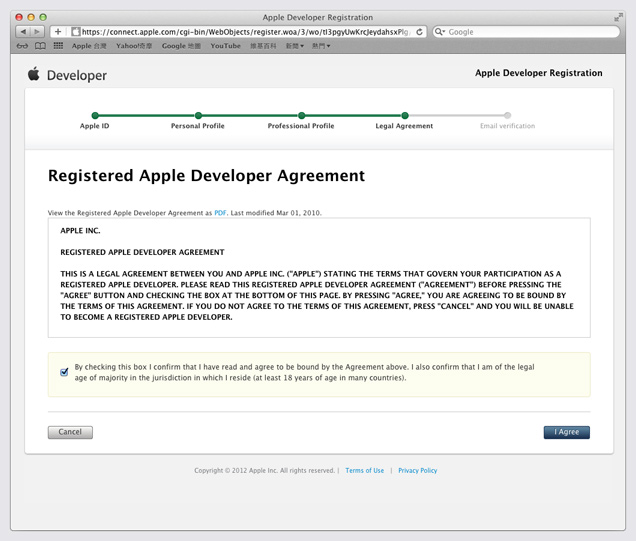Zoom the window with the green button
Viewport: 636px width, 541px height.
[x=43, y=17]
